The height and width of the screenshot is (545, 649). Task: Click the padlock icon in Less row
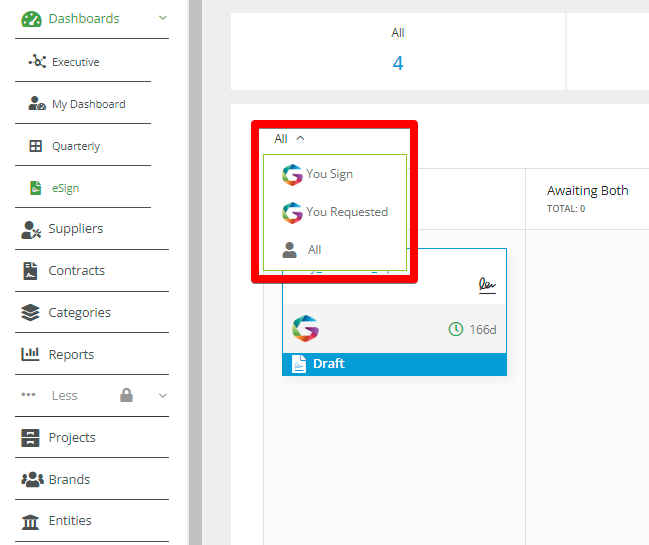pos(126,395)
